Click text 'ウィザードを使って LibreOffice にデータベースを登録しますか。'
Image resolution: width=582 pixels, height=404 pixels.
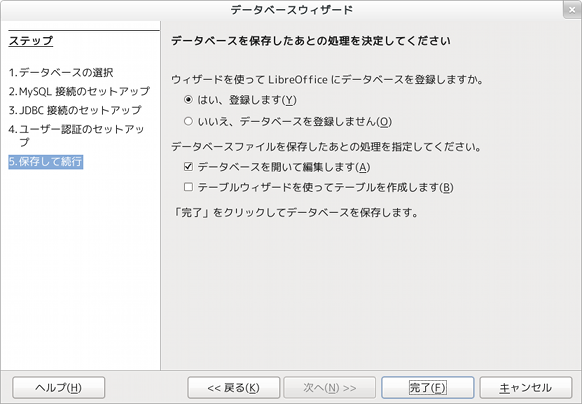coord(327,79)
